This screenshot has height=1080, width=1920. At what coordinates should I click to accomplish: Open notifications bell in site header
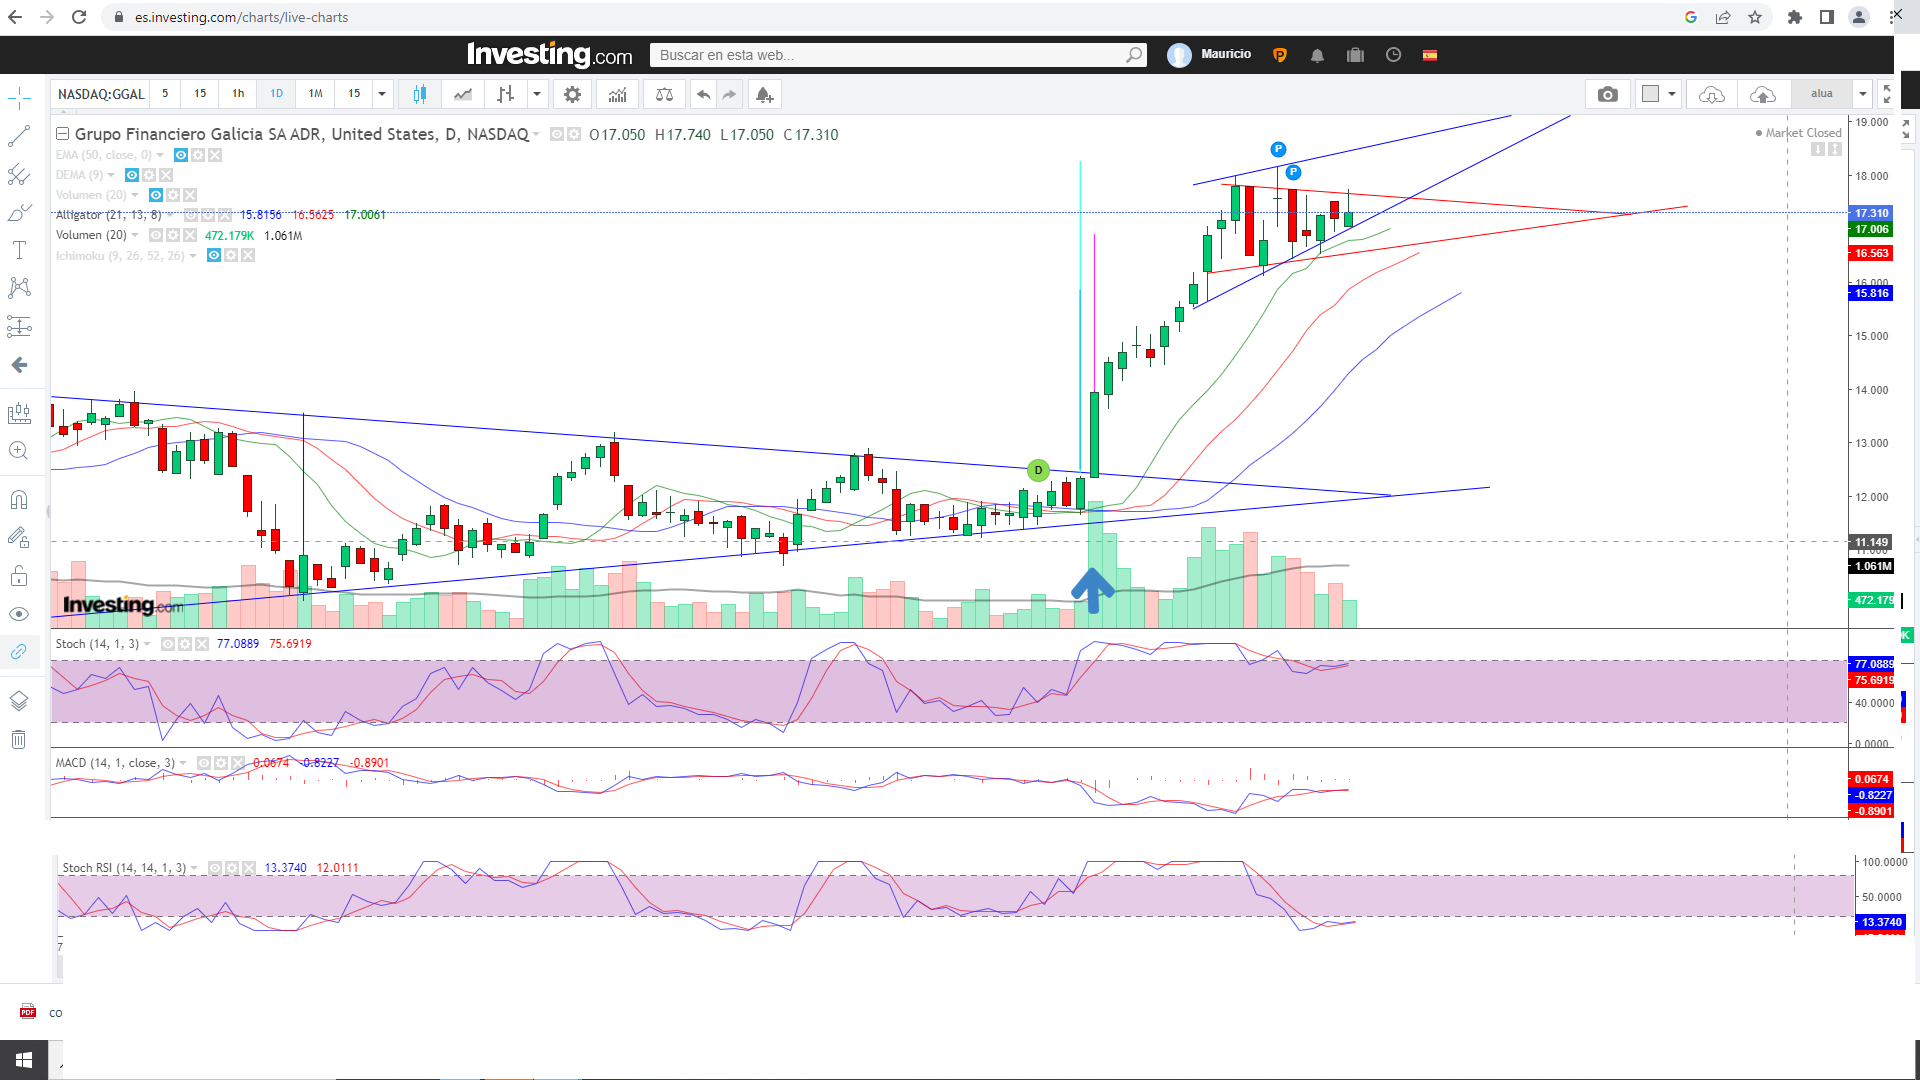pyautogui.click(x=1317, y=56)
